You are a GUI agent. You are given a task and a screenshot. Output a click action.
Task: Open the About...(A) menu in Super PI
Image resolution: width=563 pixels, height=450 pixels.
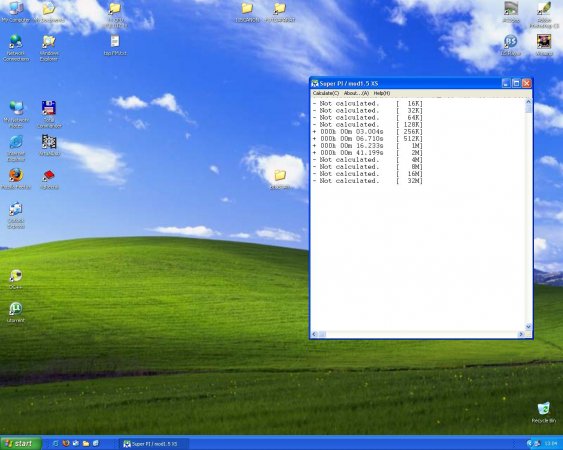[356, 93]
